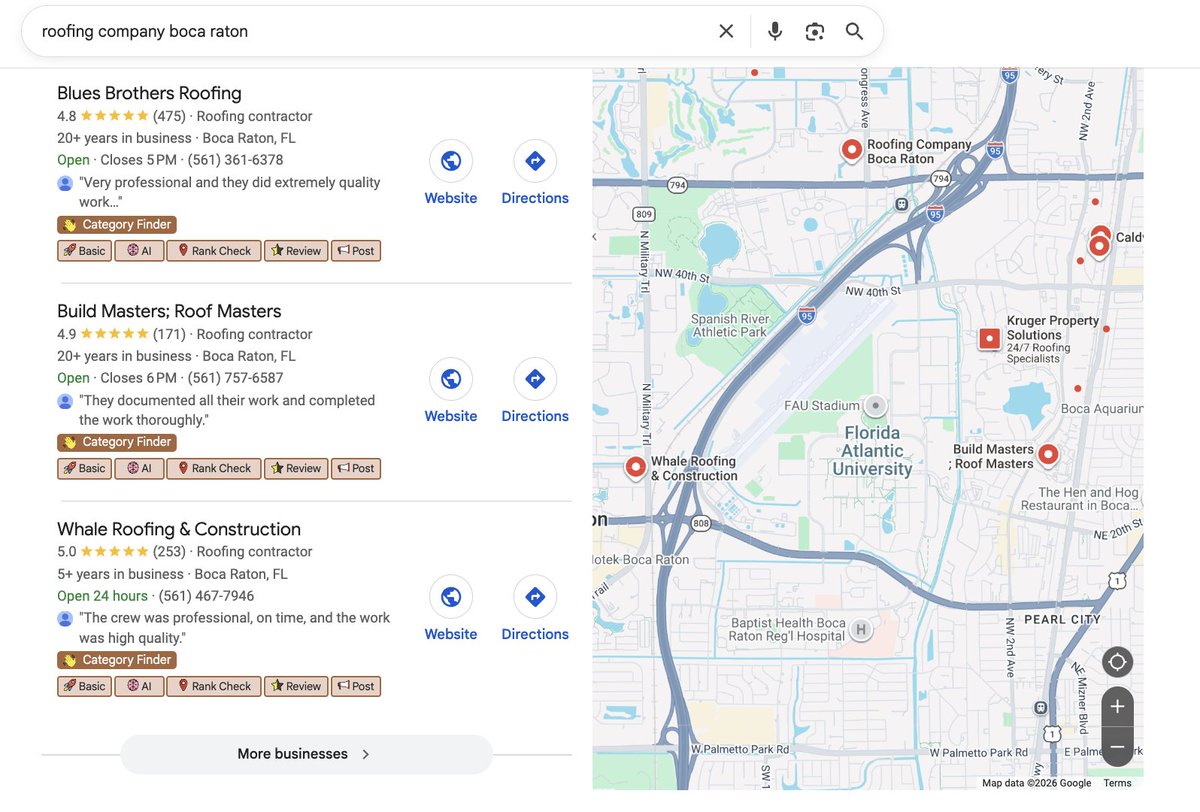This screenshot has height=812, width=1200.
Task: Click the Boca Aquarium map label
Action: (x=1101, y=409)
